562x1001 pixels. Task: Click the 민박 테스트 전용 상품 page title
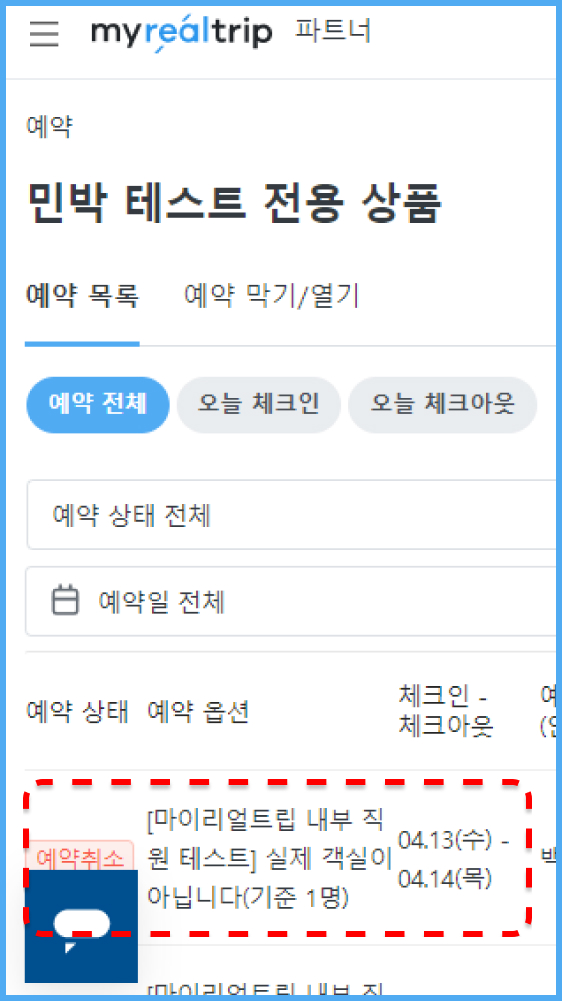[234, 204]
